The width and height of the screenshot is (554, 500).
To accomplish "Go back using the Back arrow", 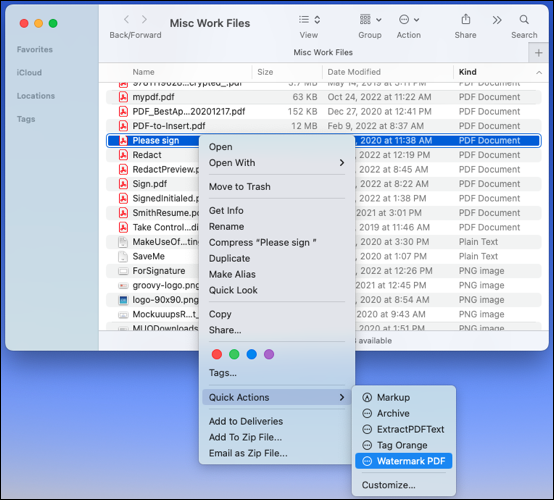I will (x=127, y=19).
